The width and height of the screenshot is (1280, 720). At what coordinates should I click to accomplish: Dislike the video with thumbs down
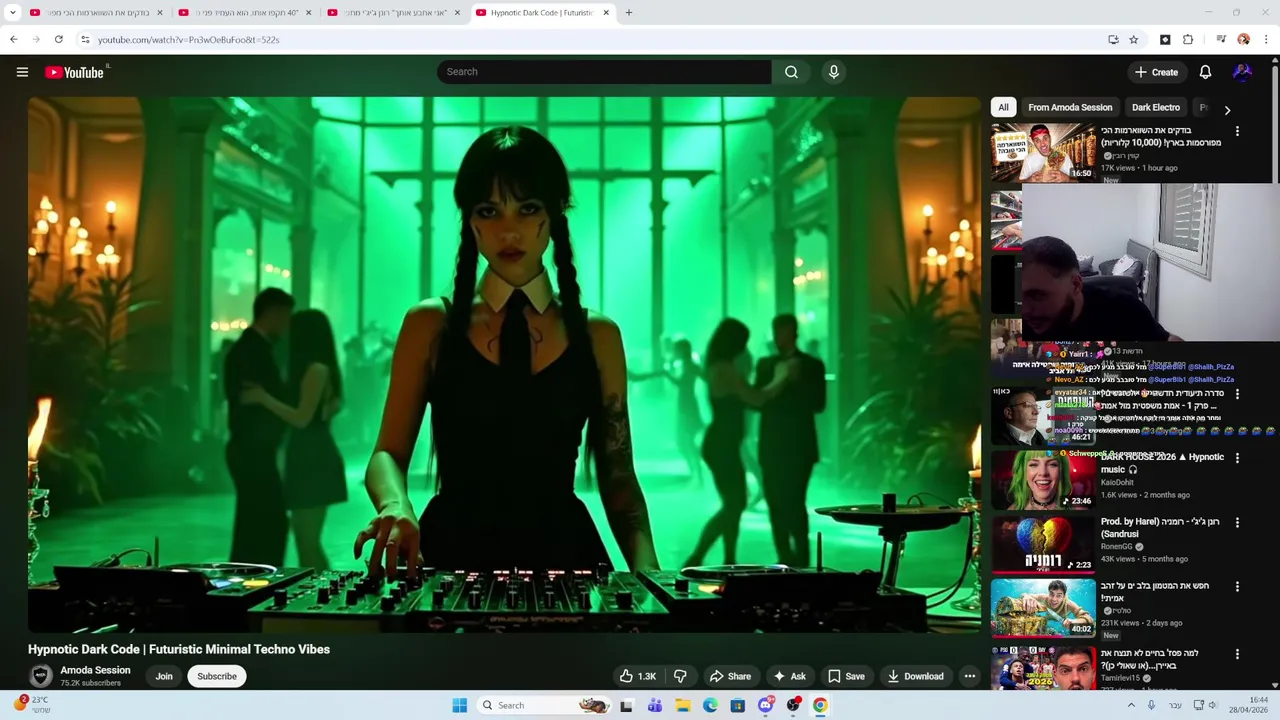click(x=680, y=676)
